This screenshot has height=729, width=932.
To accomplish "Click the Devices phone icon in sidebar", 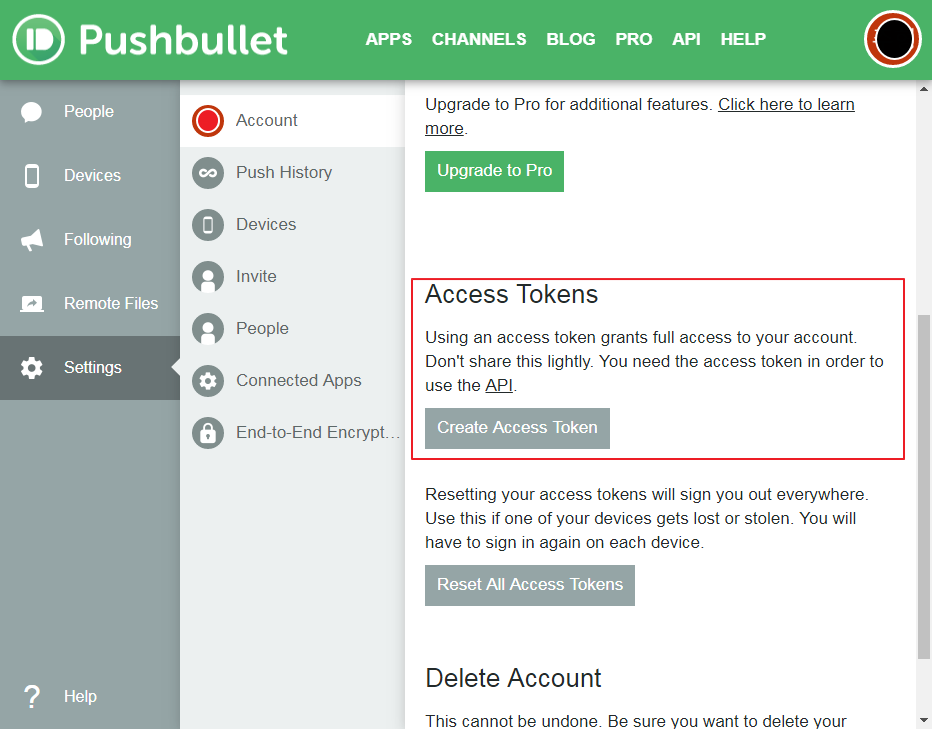I will tap(32, 175).
